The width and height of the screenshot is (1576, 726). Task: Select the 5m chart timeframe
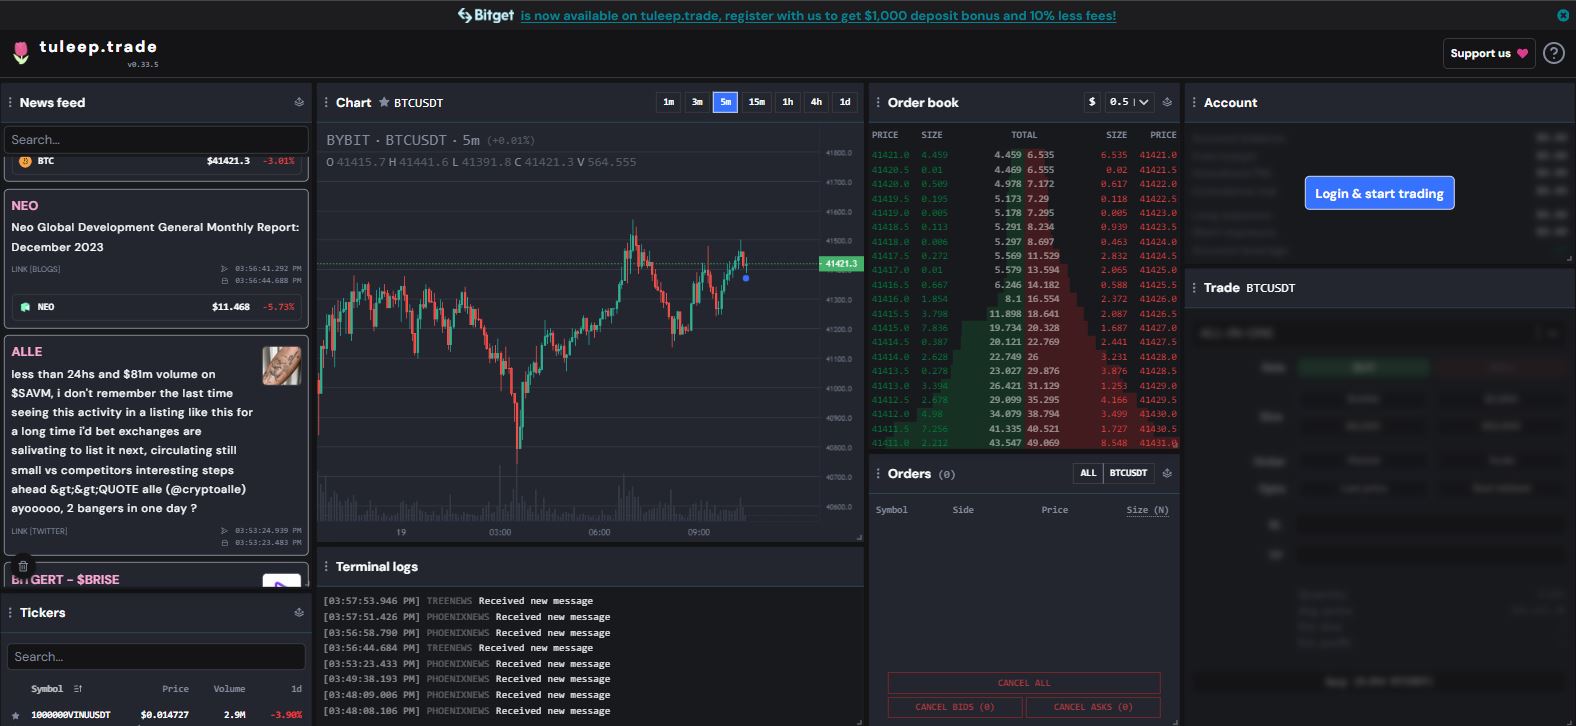coord(725,102)
